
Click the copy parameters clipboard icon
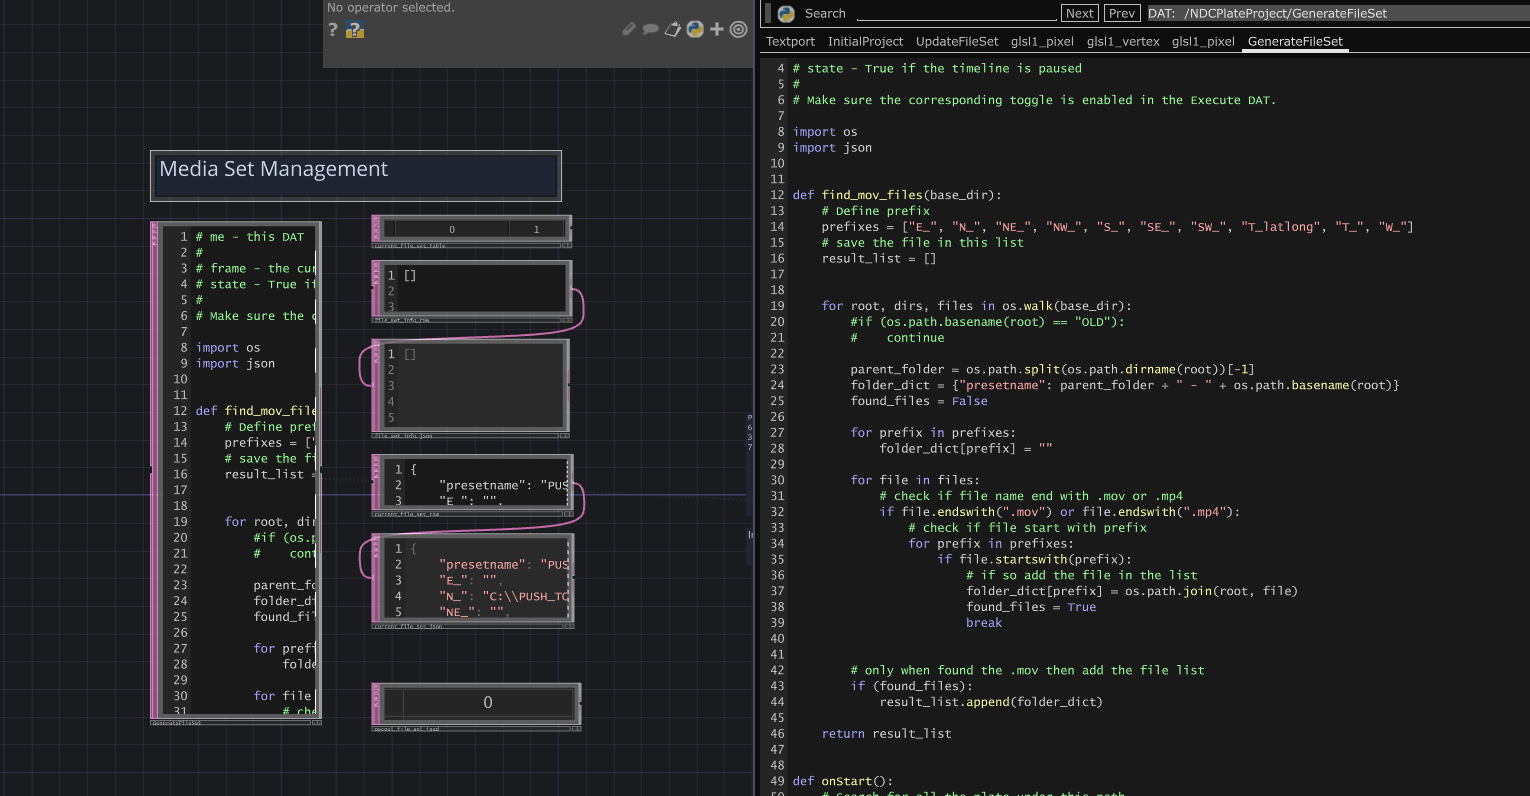point(673,29)
